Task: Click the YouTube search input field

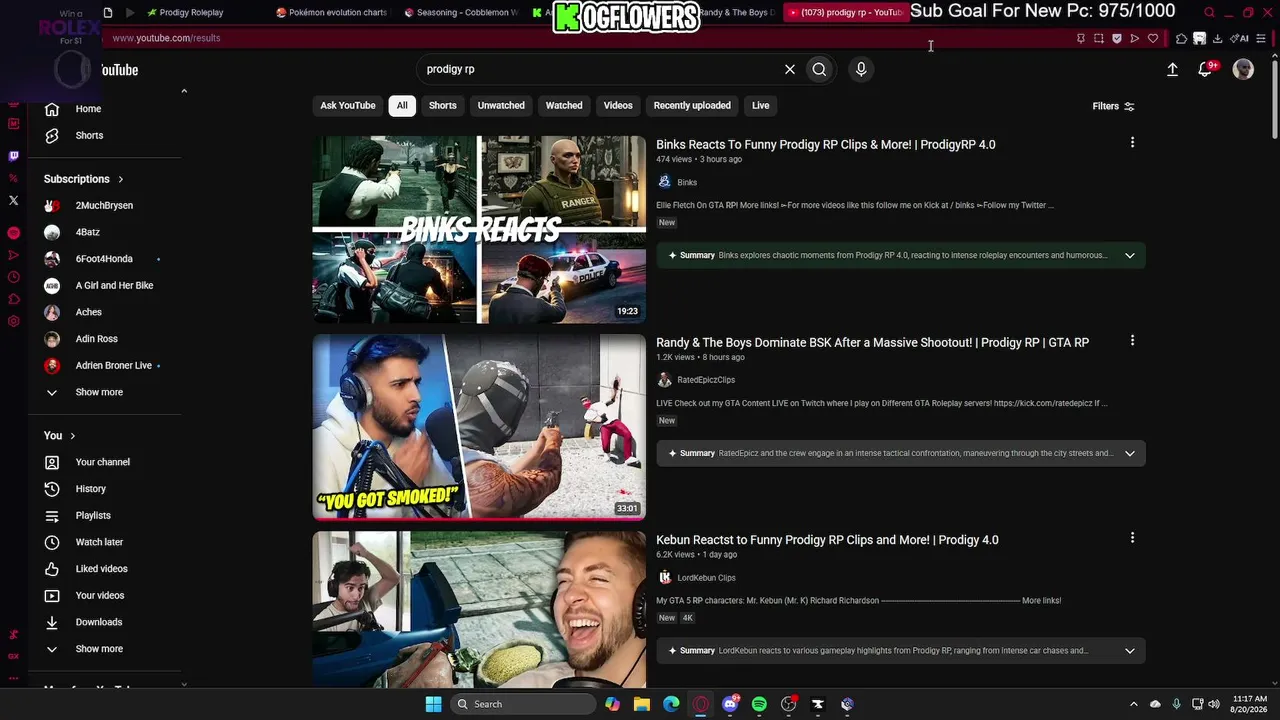Action: coord(600,69)
